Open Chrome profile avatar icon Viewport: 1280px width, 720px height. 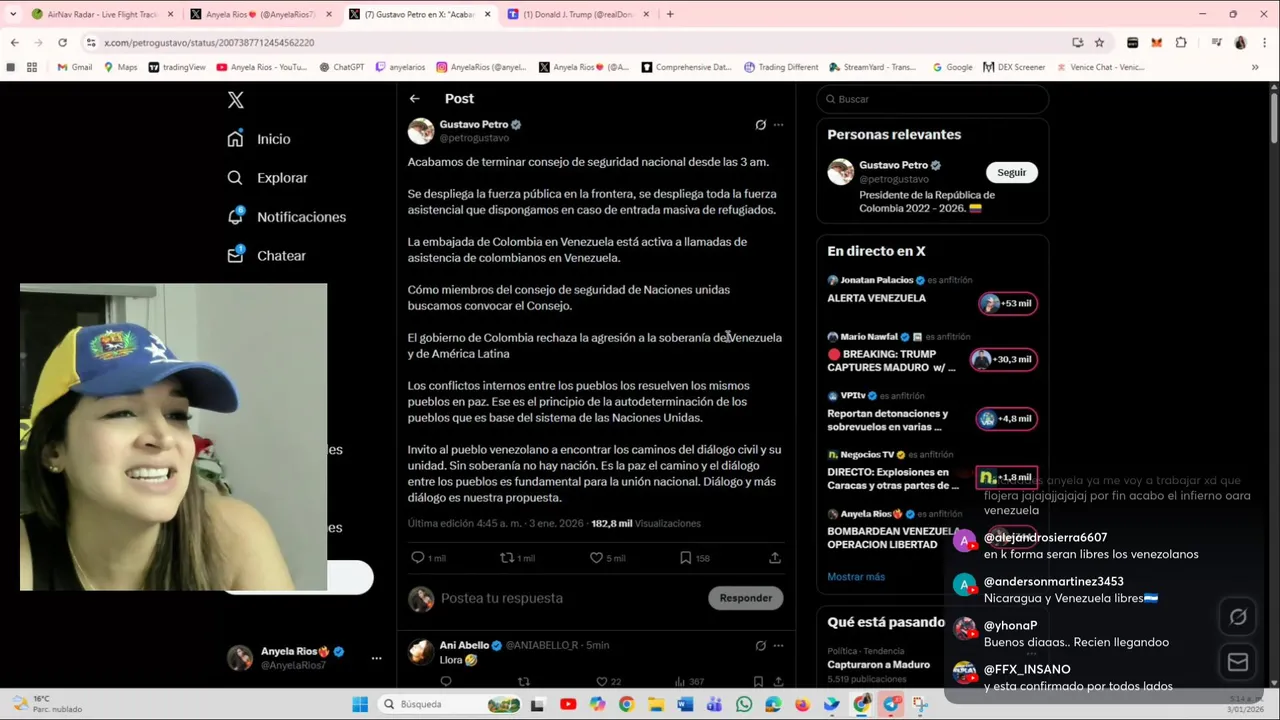1240,42
